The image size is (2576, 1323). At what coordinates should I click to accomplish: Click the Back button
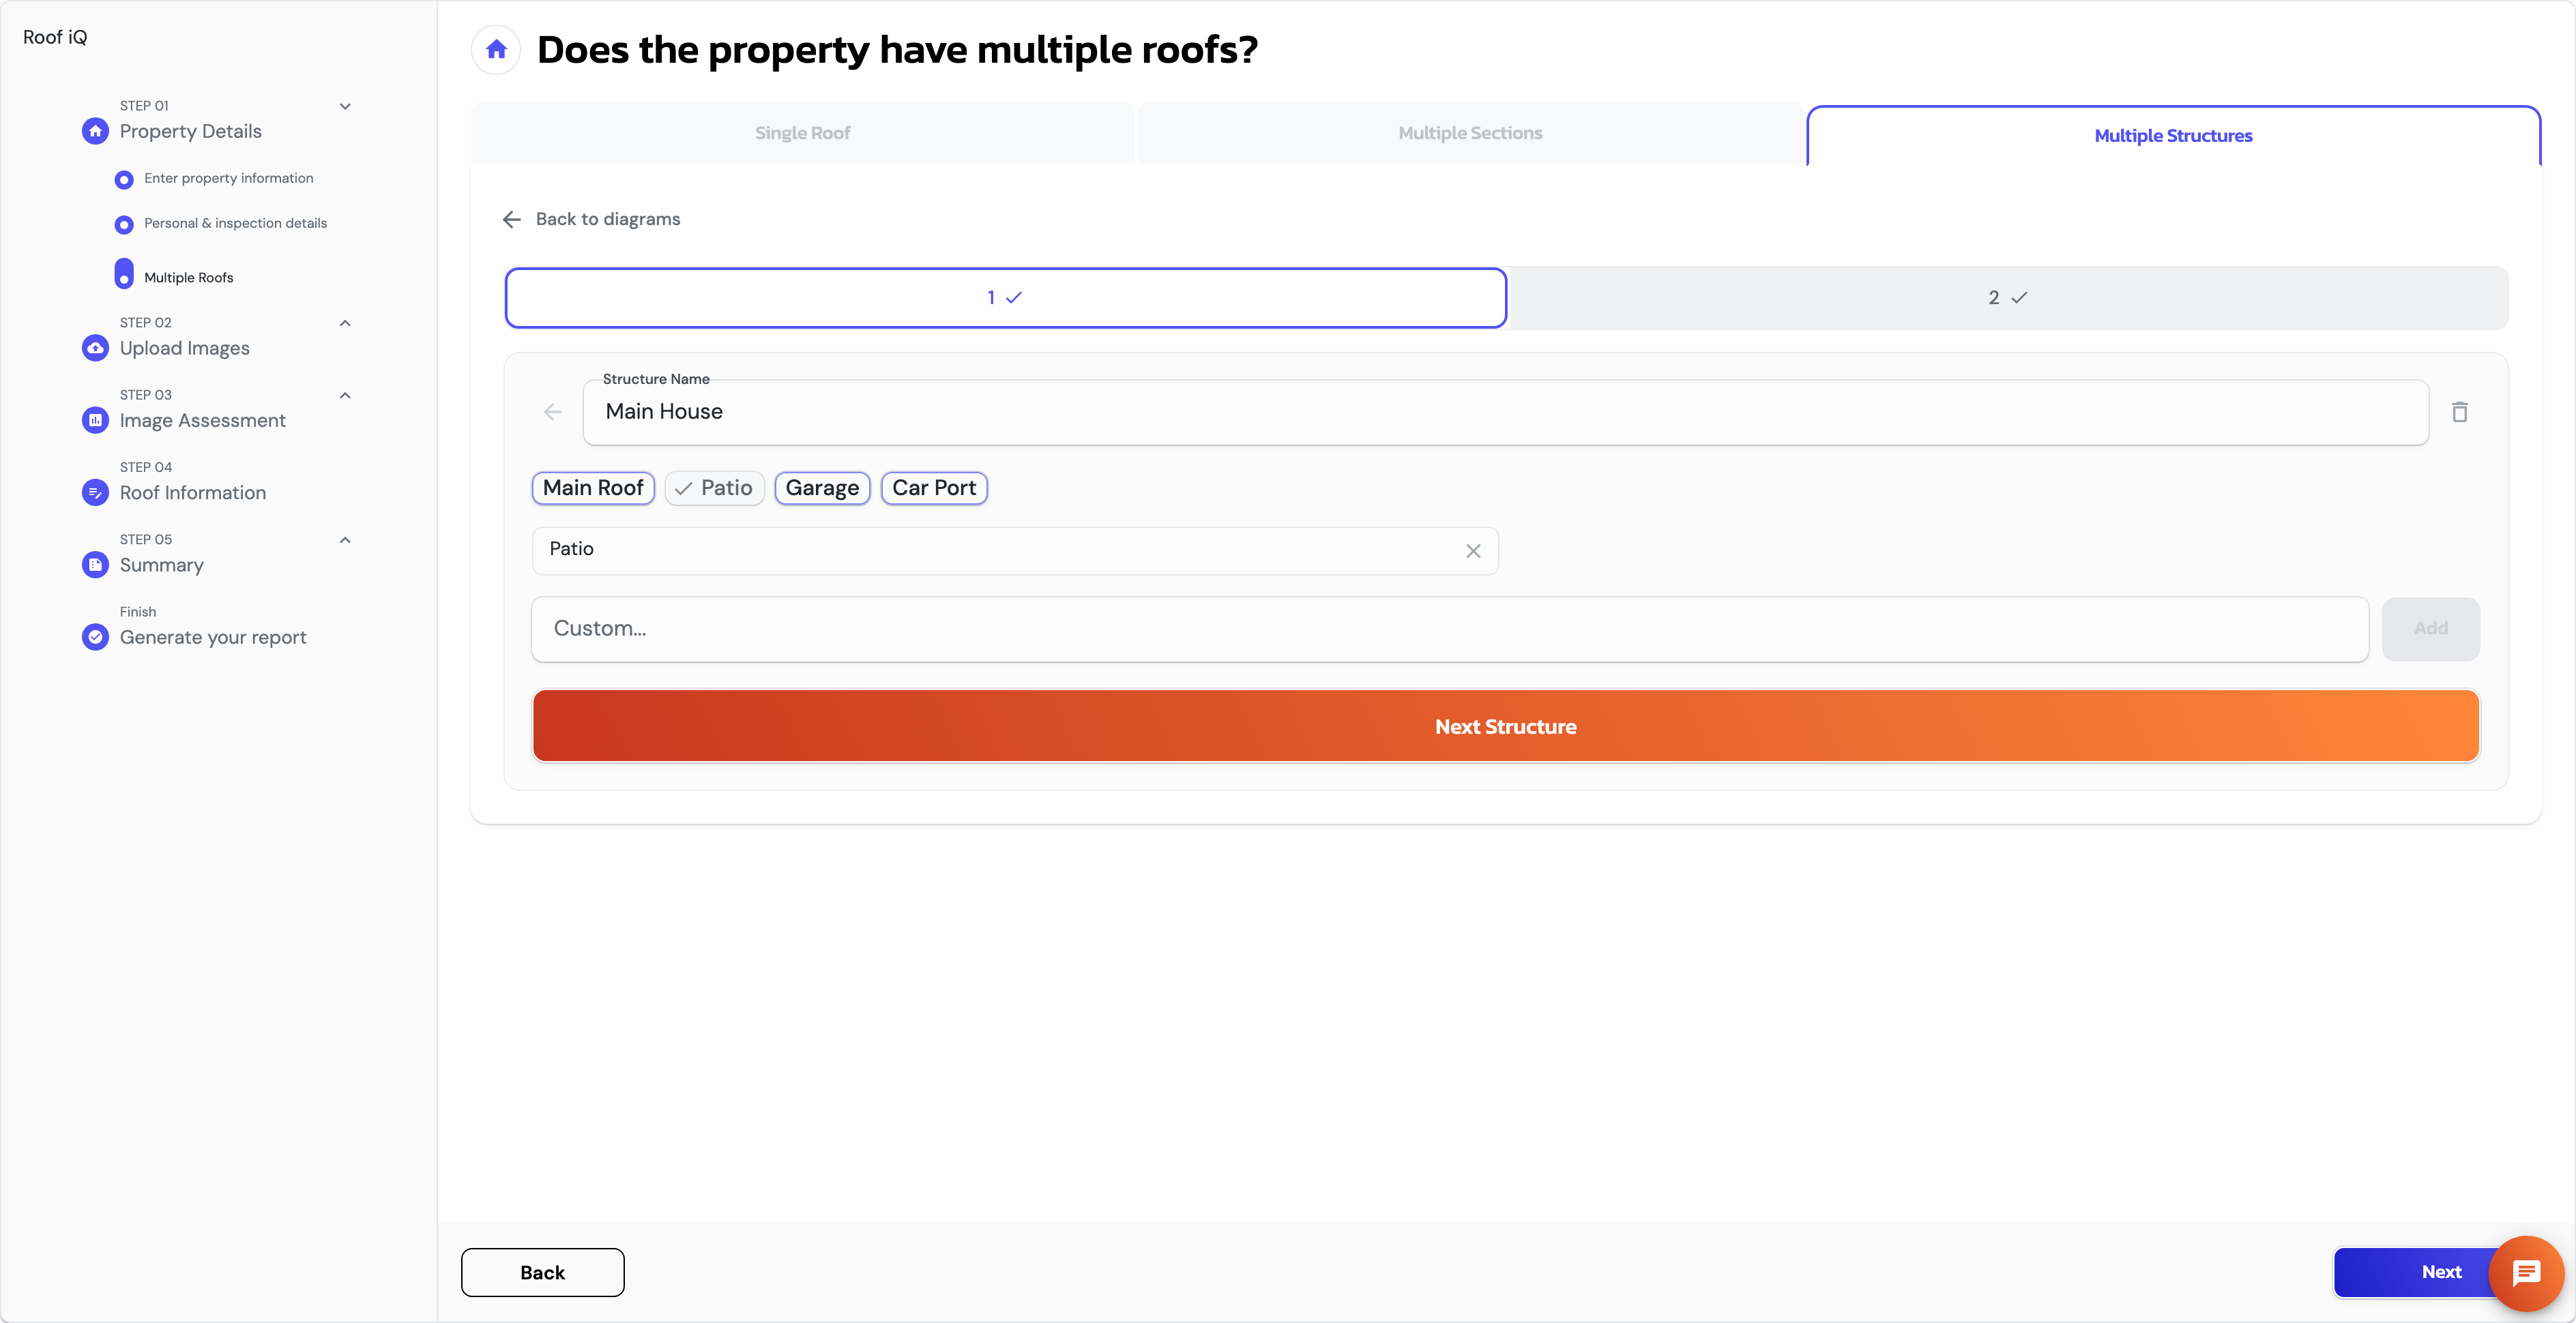tap(542, 1272)
